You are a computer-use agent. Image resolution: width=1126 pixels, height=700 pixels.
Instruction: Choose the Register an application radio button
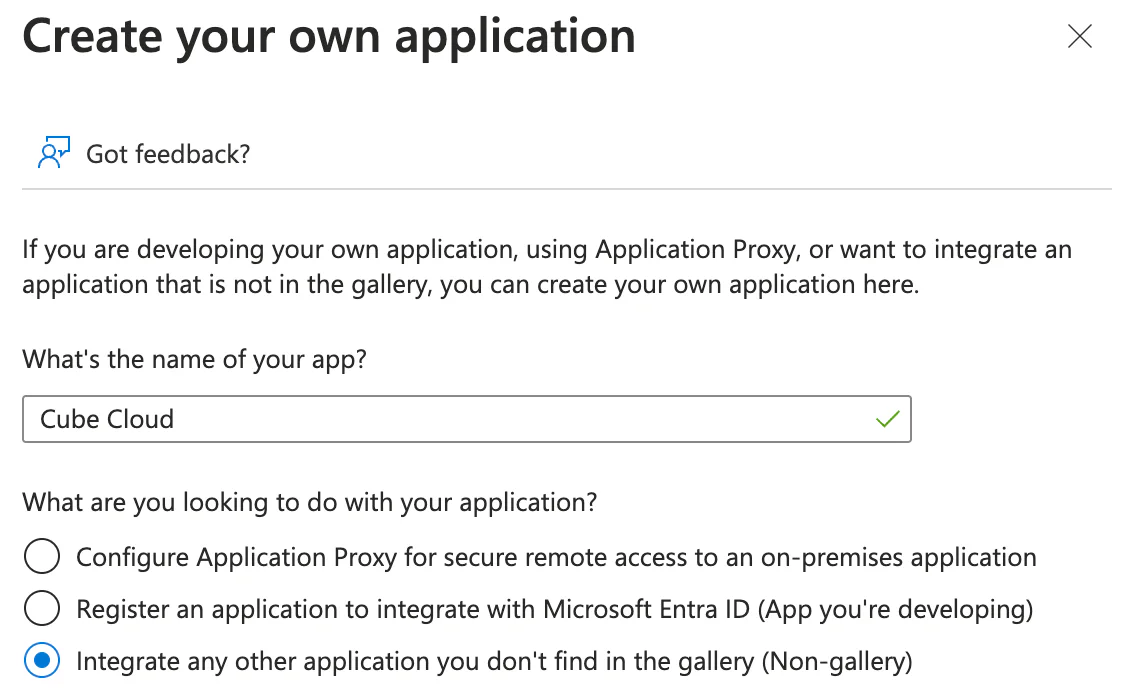[42, 608]
